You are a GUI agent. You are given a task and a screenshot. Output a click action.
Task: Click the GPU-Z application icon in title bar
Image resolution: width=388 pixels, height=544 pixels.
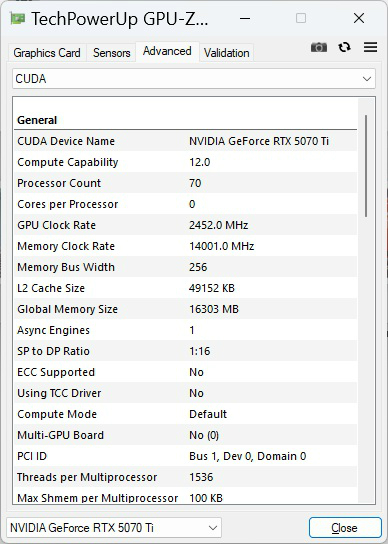click(18, 18)
